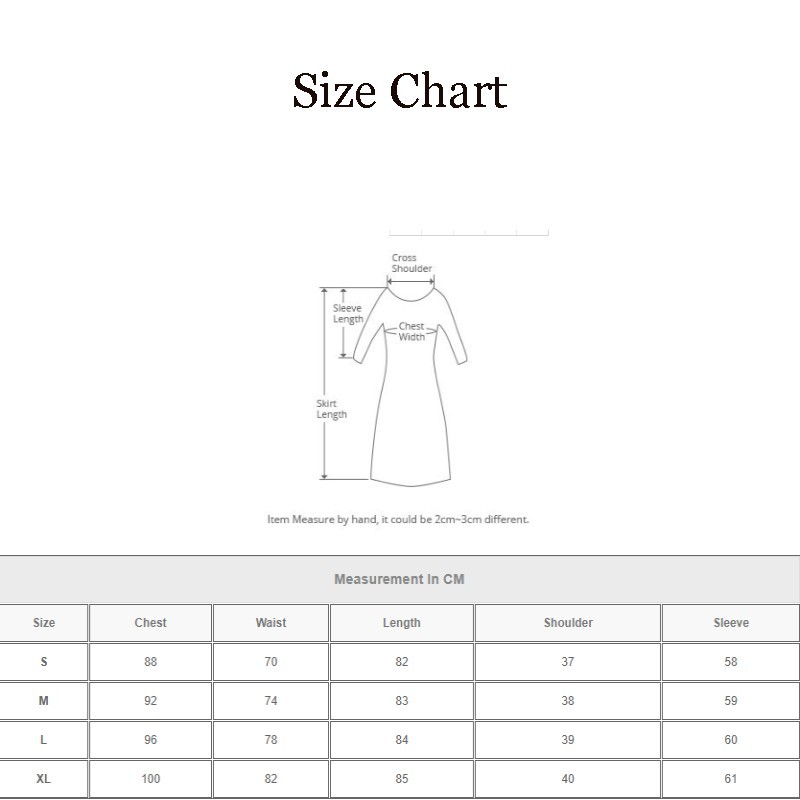Click the Skirt Length label on the diagram
Image resolution: width=800 pixels, height=800 pixels.
(x=331, y=409)
